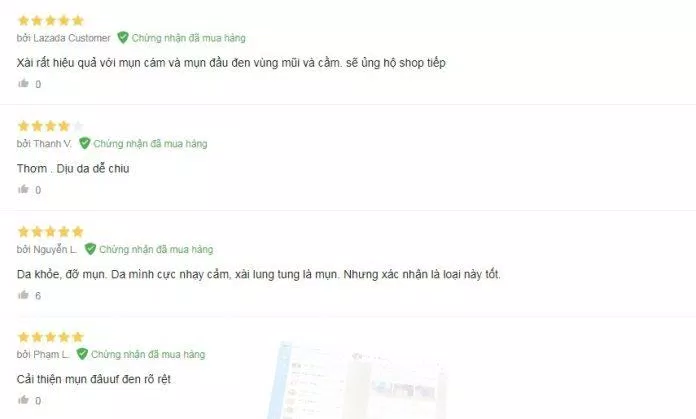
Task: Click green verified shield next to Thanh V.
Action: (84, 143)
